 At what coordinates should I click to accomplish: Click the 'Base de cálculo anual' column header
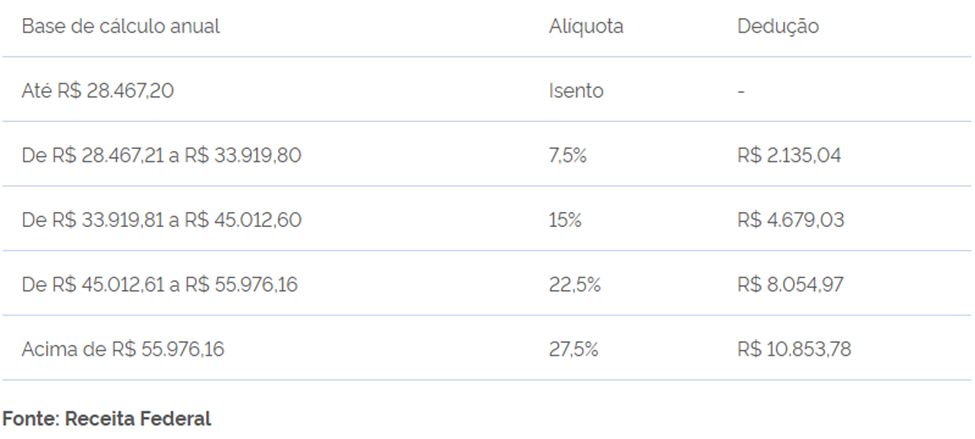pyautogui.click(x=121, y=27)
